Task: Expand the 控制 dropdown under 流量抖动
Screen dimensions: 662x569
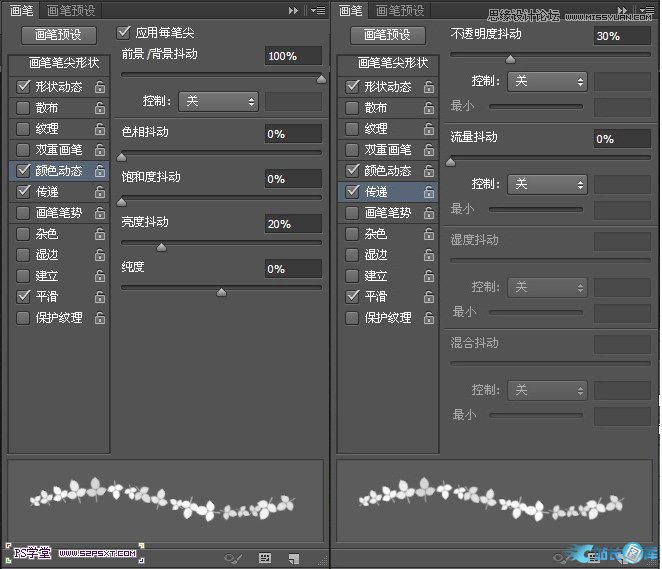Action: point(547,184)
